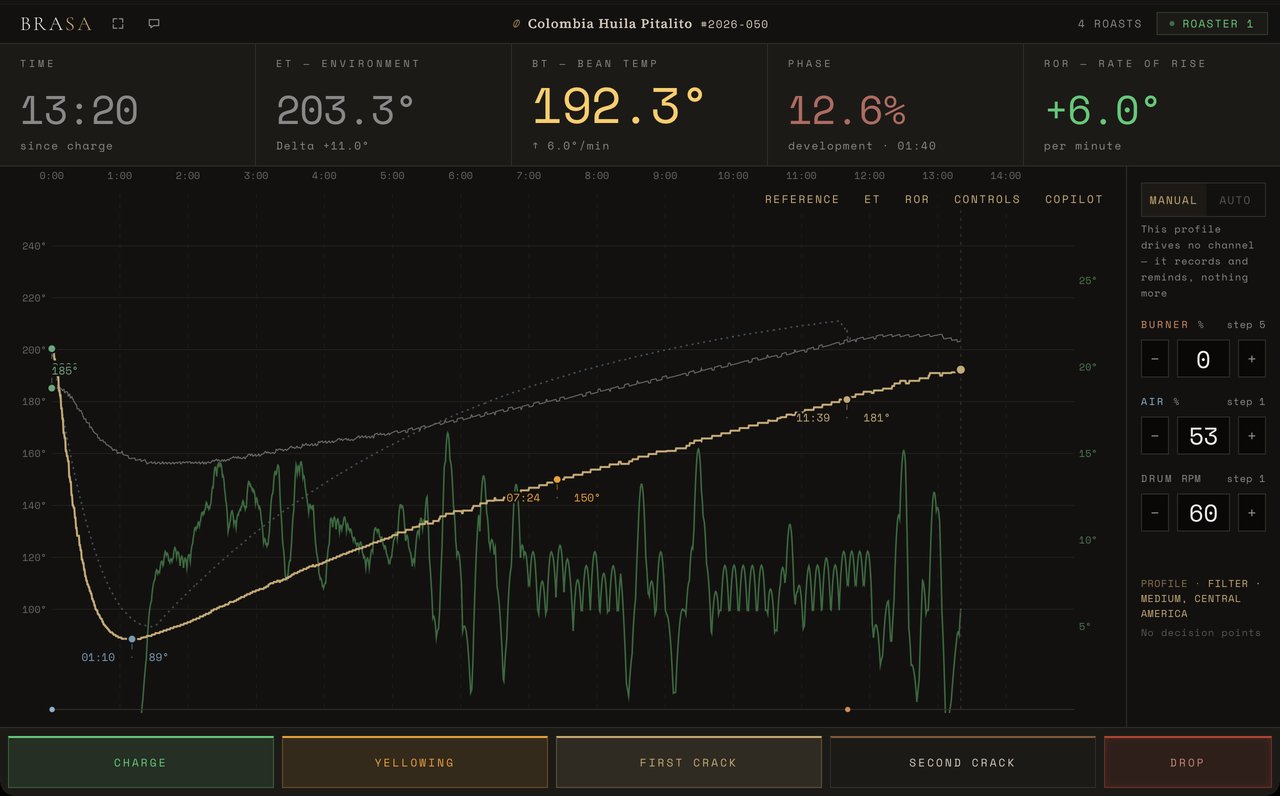Click the drum RPM field showing 60

1203,513
